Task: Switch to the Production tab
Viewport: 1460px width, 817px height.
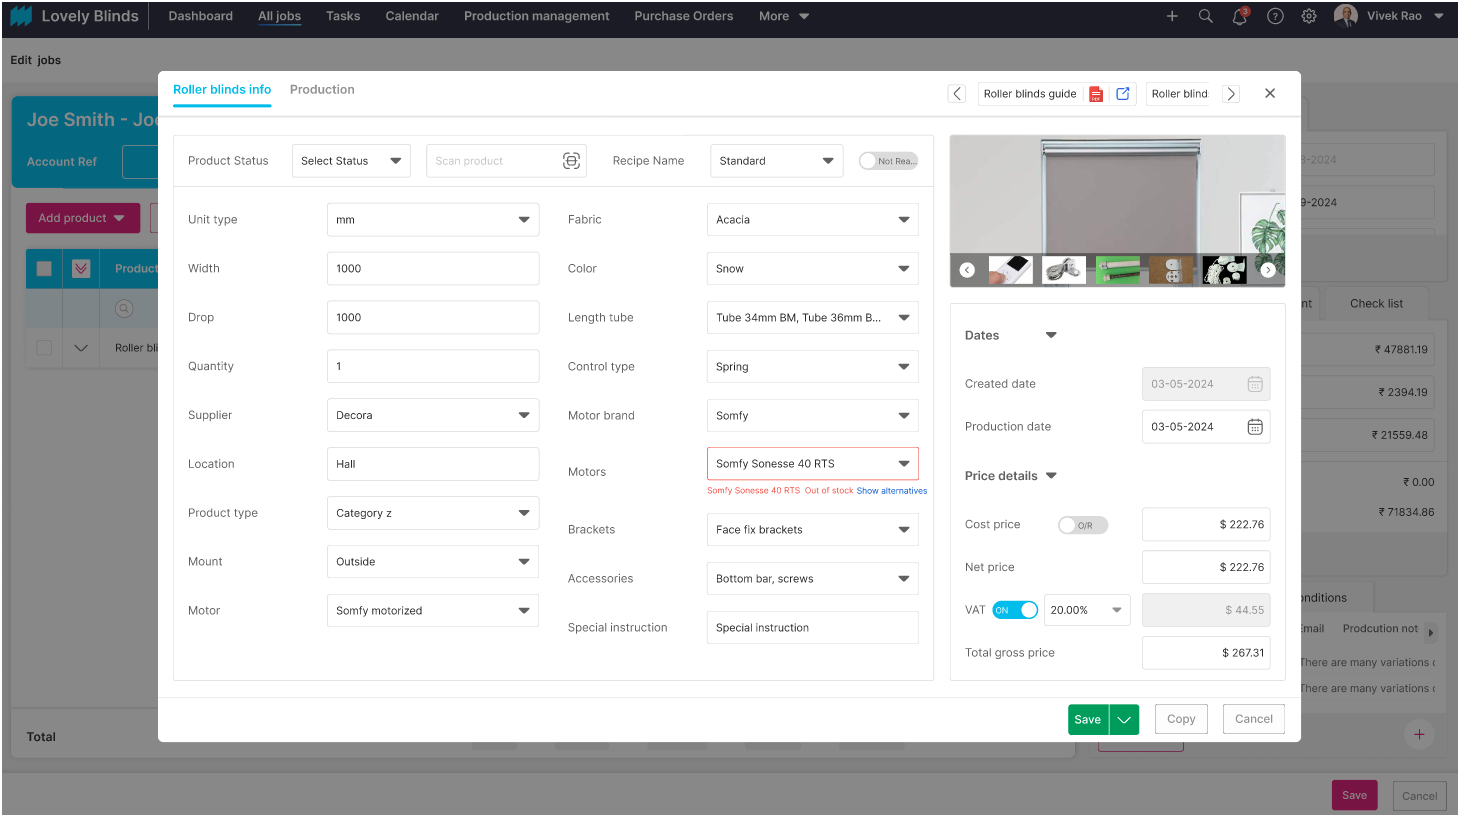Action: [x=322, y=90]
